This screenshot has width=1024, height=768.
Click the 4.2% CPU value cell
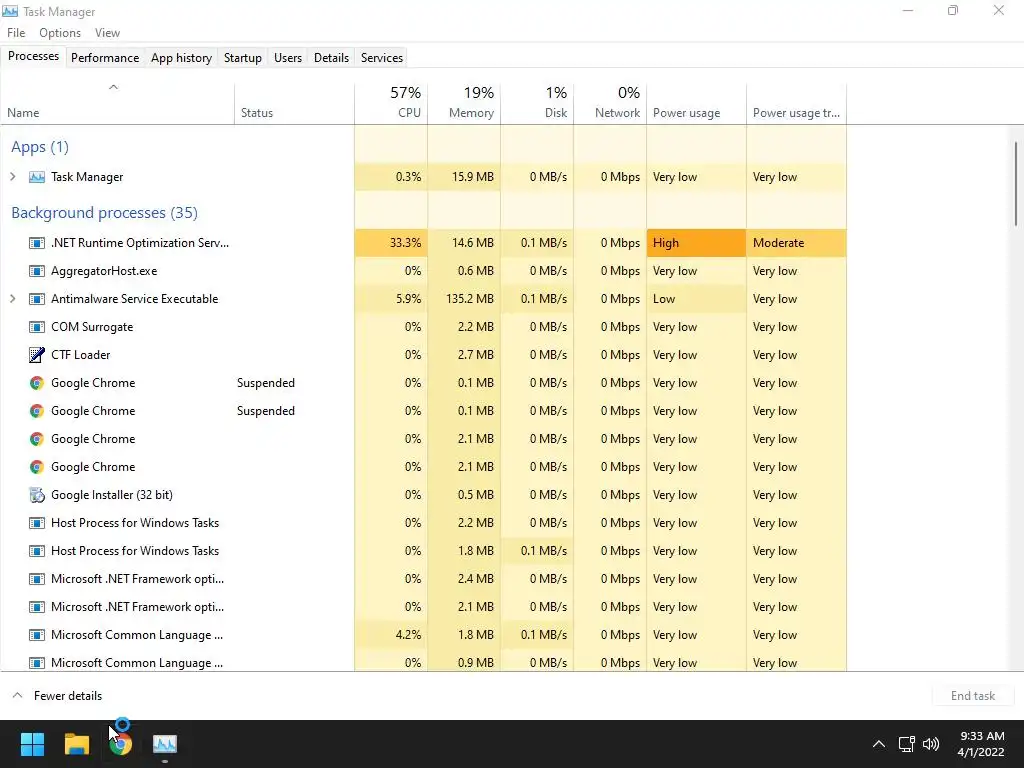[391, 635]
